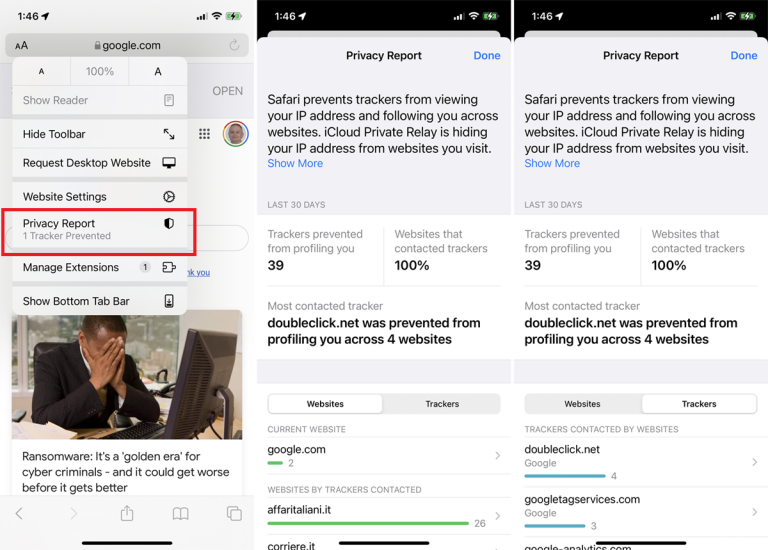Viewport: 768px width, 550px height.
Task: Expand the doubleclick.net tracker row
Action: [x=641, y=461]
